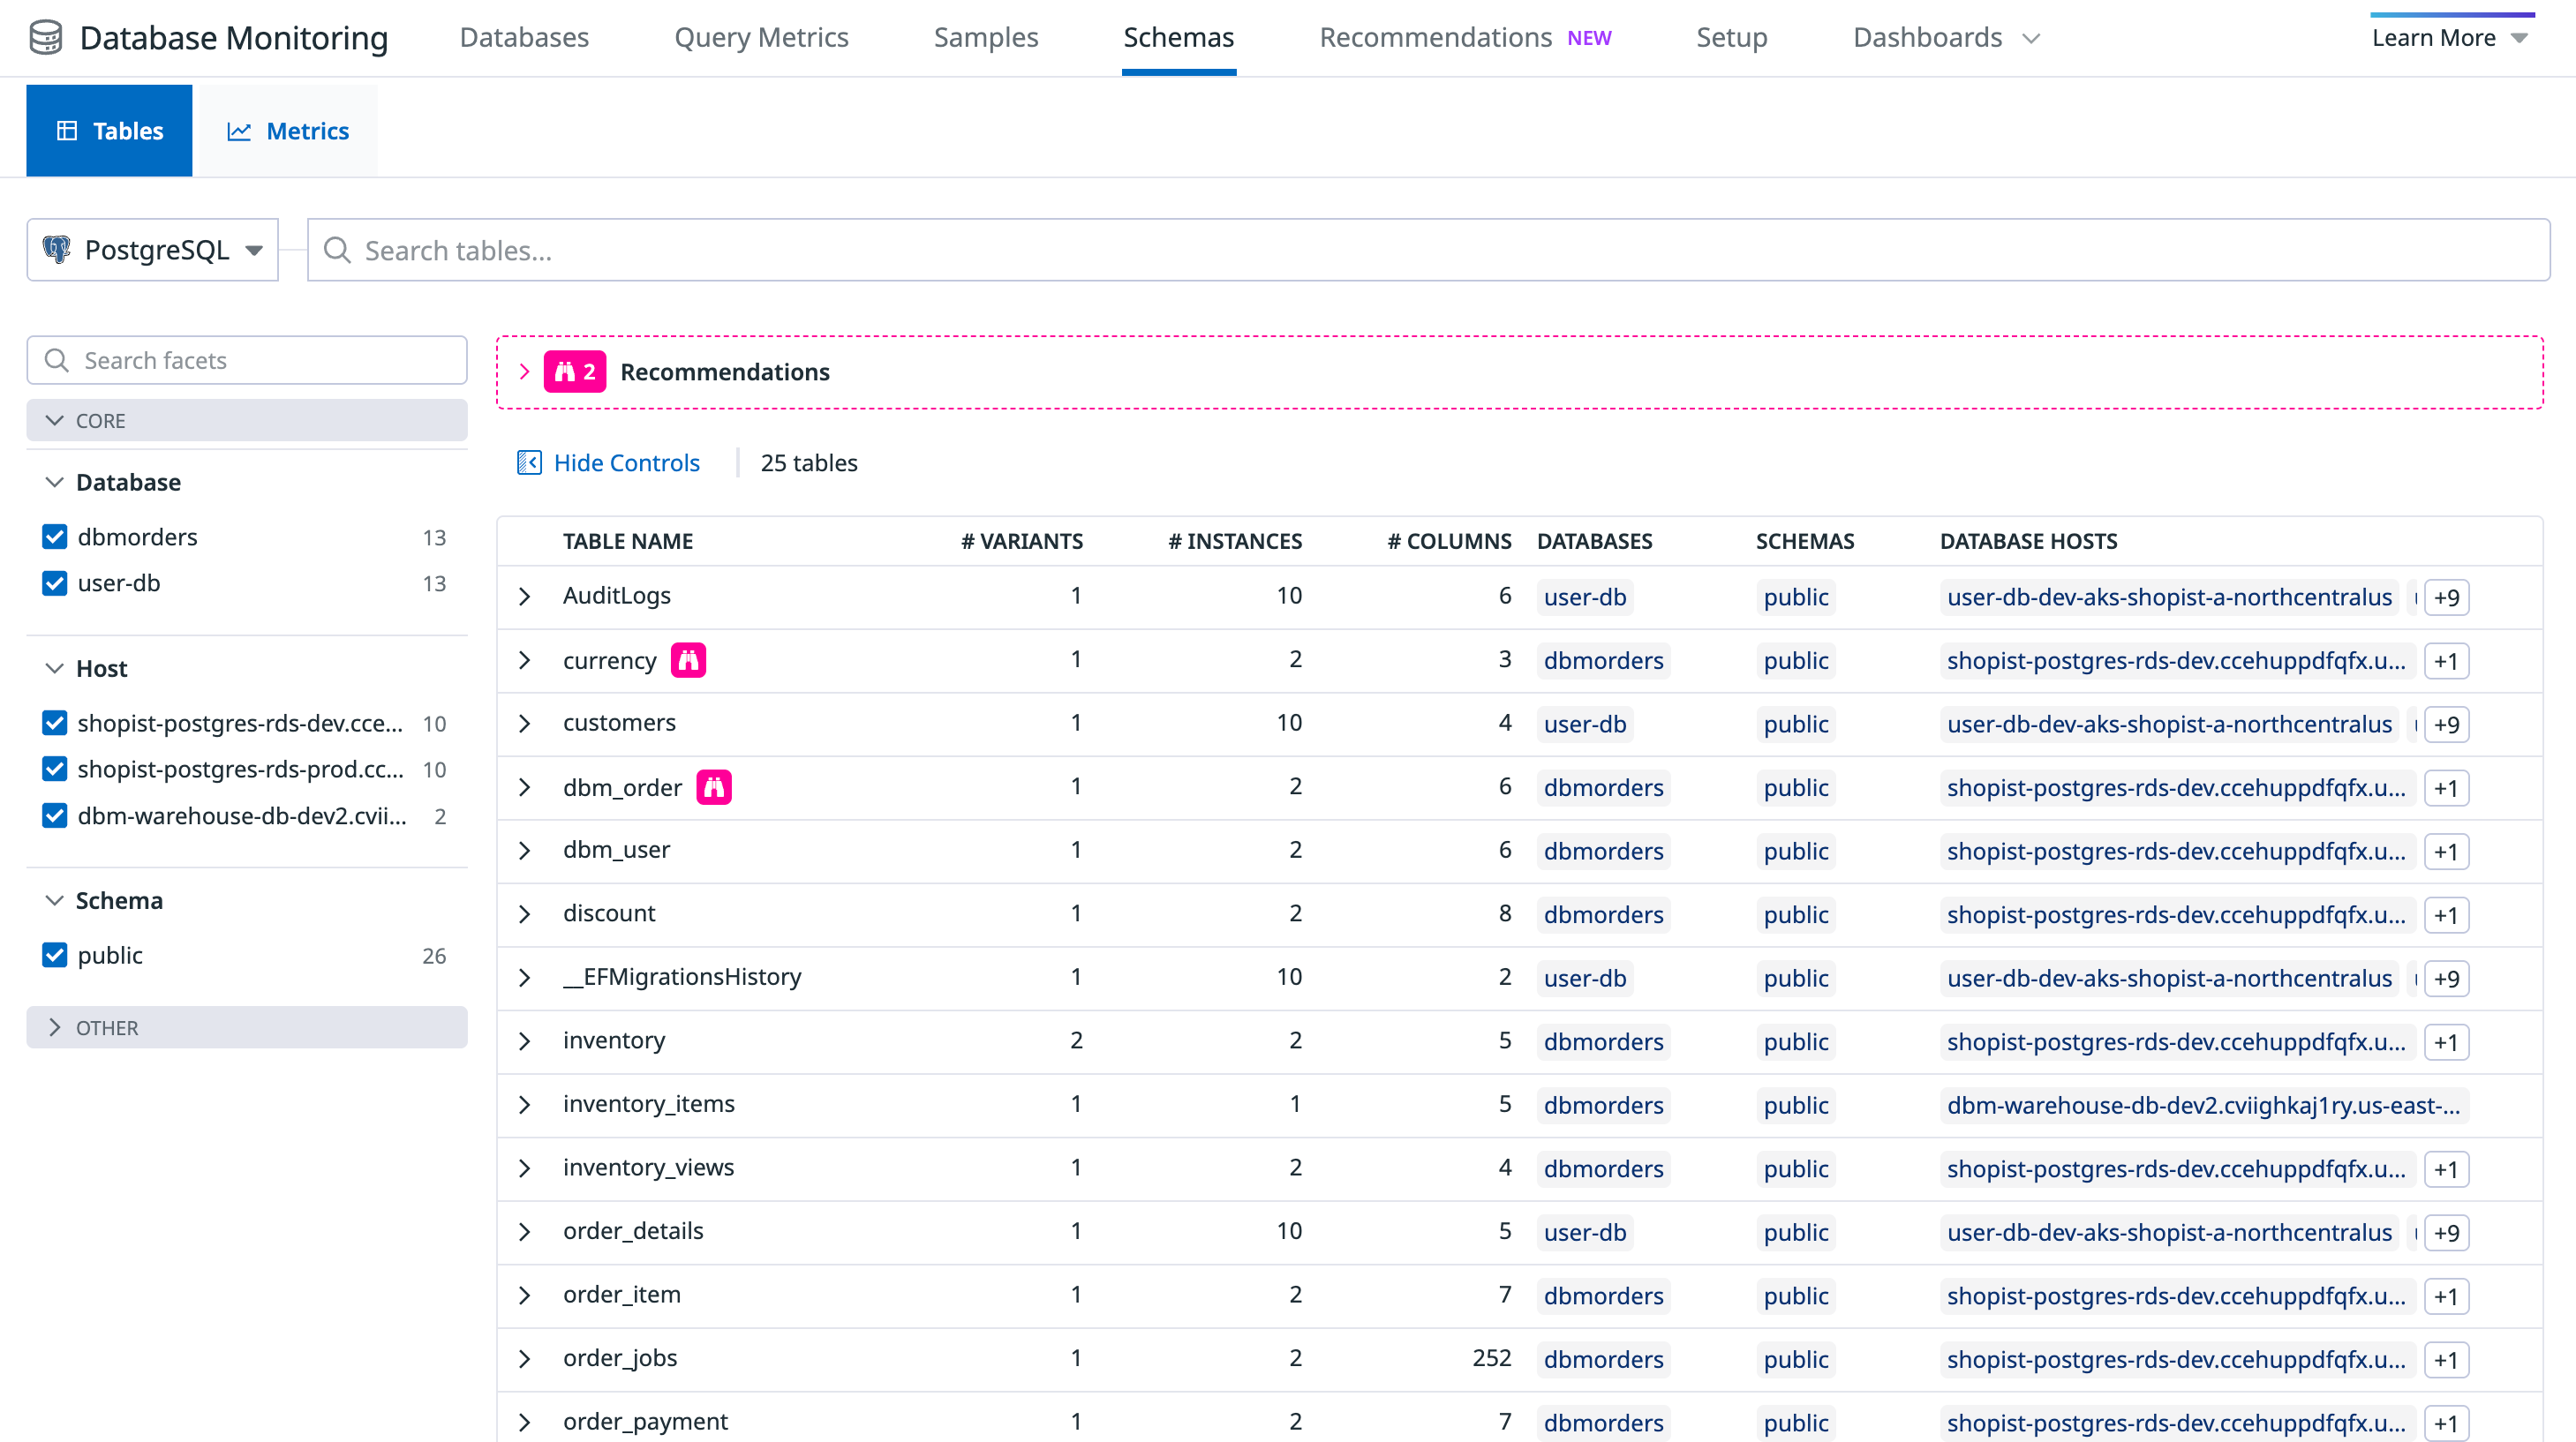Click the Metrics chart icon
Image resolution: width=2576 pixels, height=1442 pixels.
click(238, 131)
